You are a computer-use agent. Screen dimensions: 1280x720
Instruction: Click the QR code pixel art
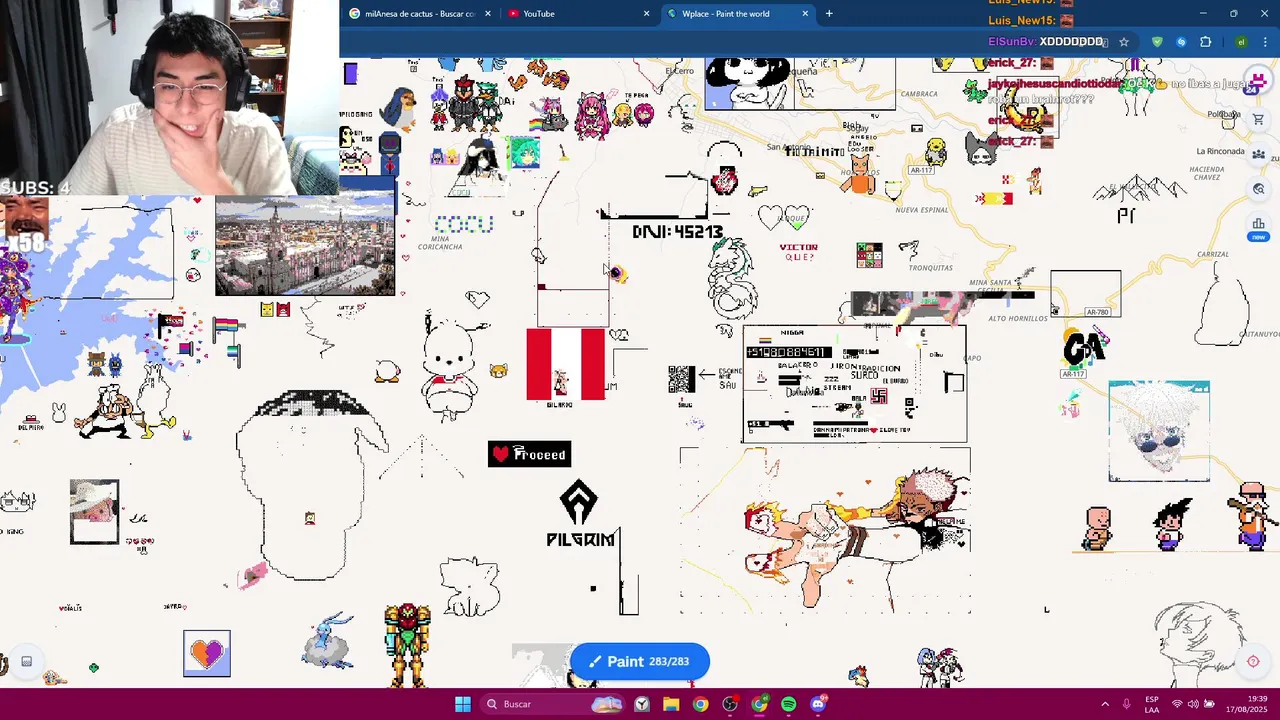[681, 379]
